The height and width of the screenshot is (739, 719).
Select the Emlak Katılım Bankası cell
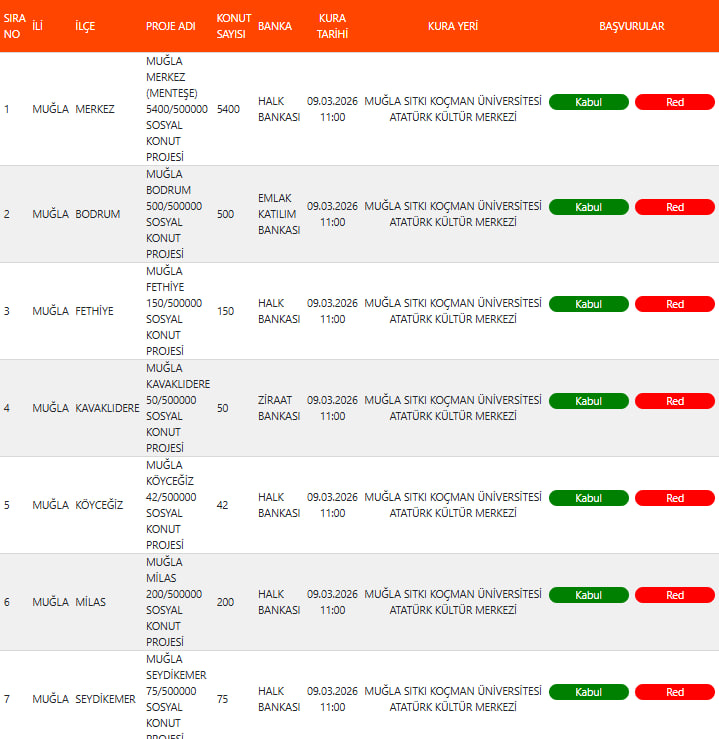[278, 214]
